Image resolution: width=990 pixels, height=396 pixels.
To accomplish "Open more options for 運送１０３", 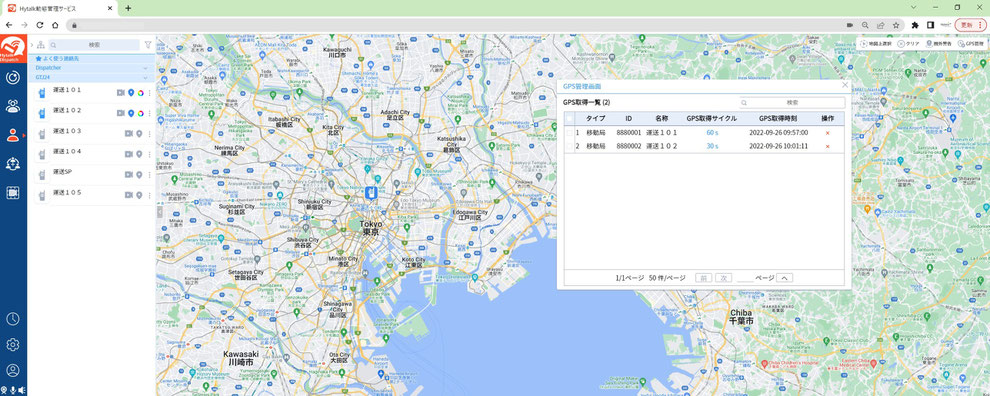I will point(150,134).
